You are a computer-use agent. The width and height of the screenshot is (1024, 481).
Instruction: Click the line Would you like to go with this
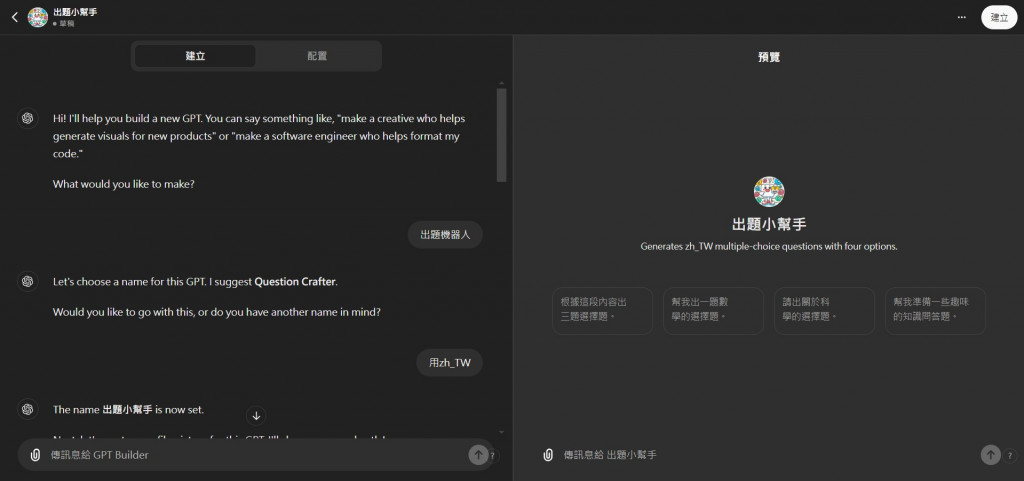(x=217, y=312)
